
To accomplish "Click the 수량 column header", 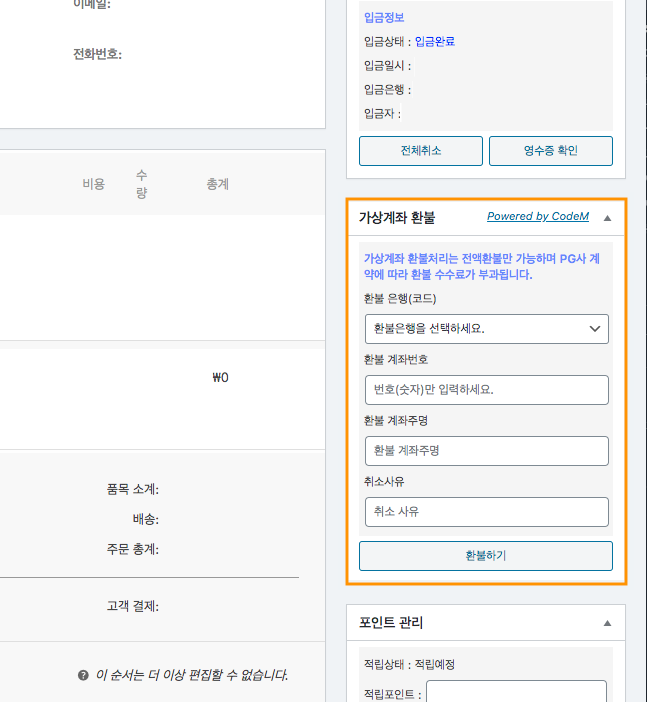I will point(141,184).
